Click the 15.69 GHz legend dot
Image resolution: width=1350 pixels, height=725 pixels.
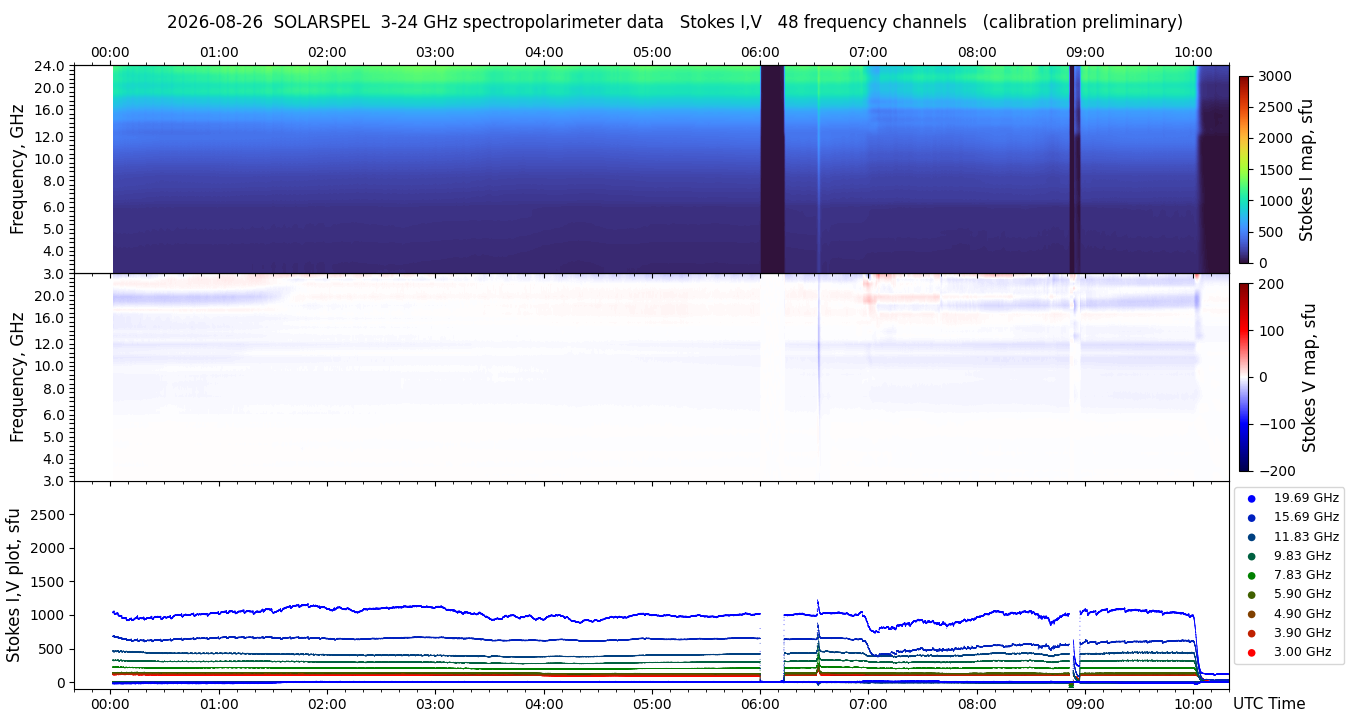click(x=1251, y=517)
